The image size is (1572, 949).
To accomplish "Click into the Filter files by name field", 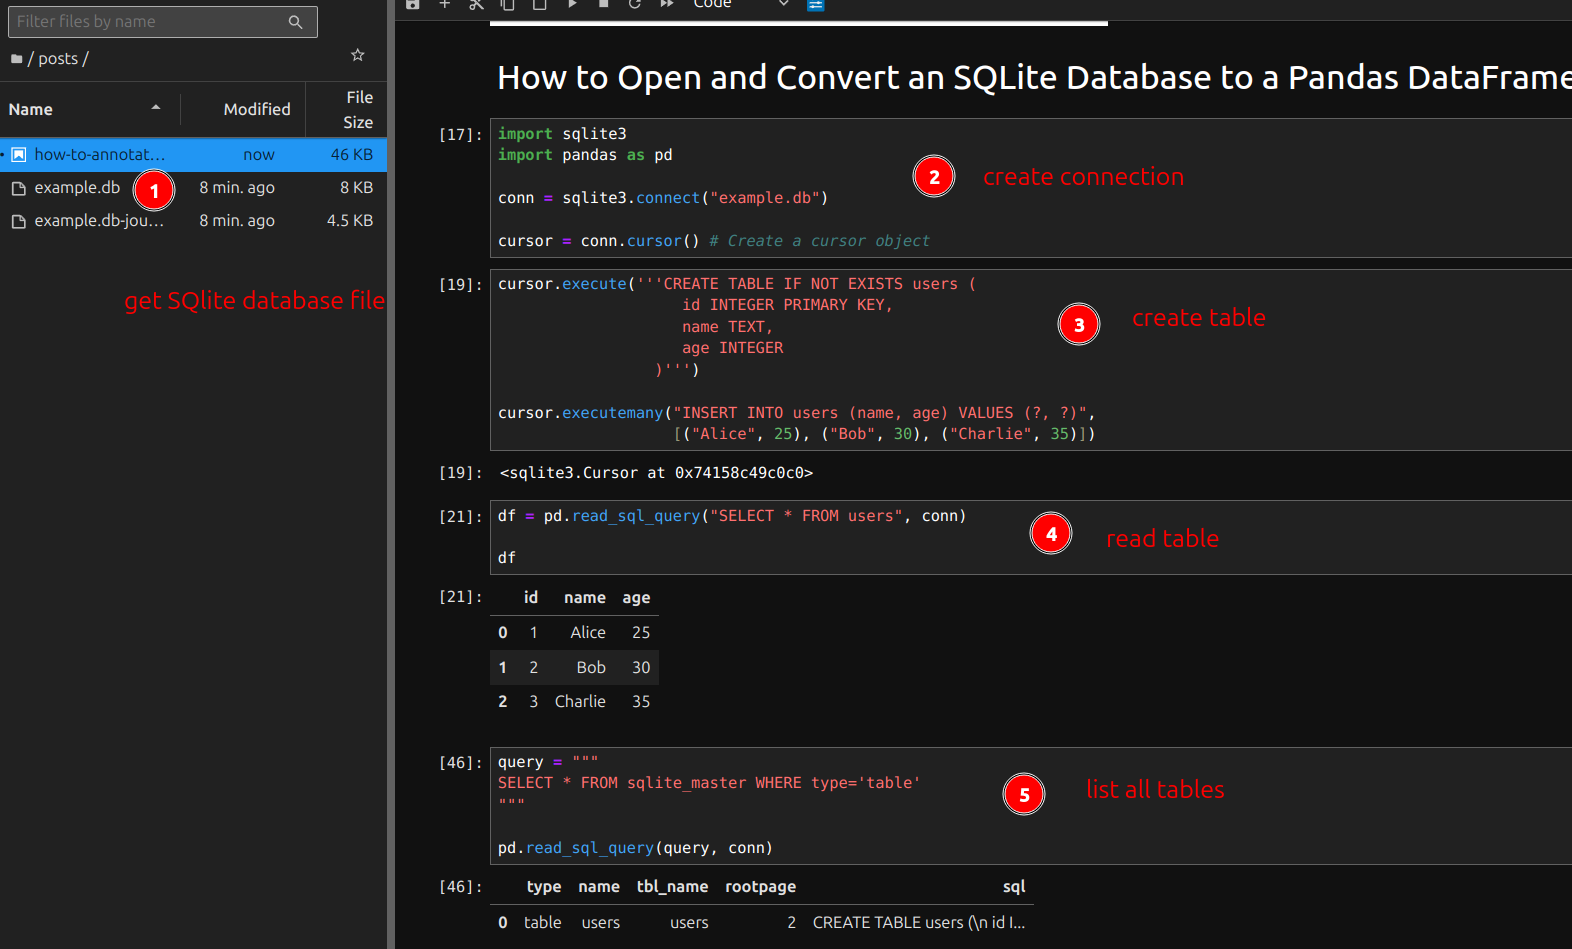I will pyautogui.click(x=150, y=22).
